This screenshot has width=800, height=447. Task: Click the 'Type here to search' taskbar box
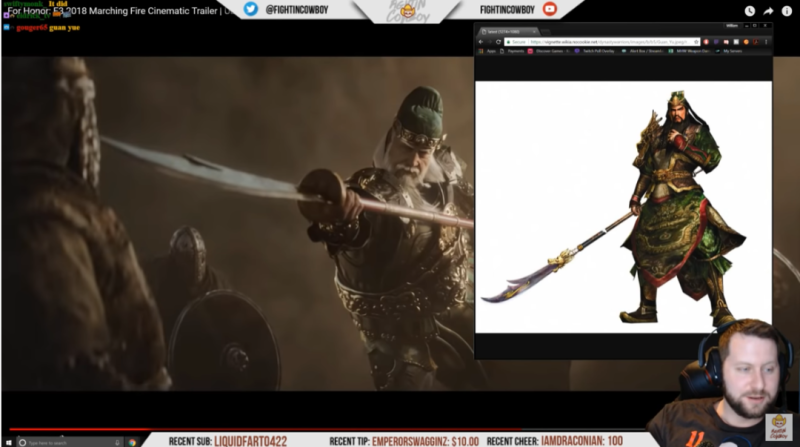(x=70, y=442)
